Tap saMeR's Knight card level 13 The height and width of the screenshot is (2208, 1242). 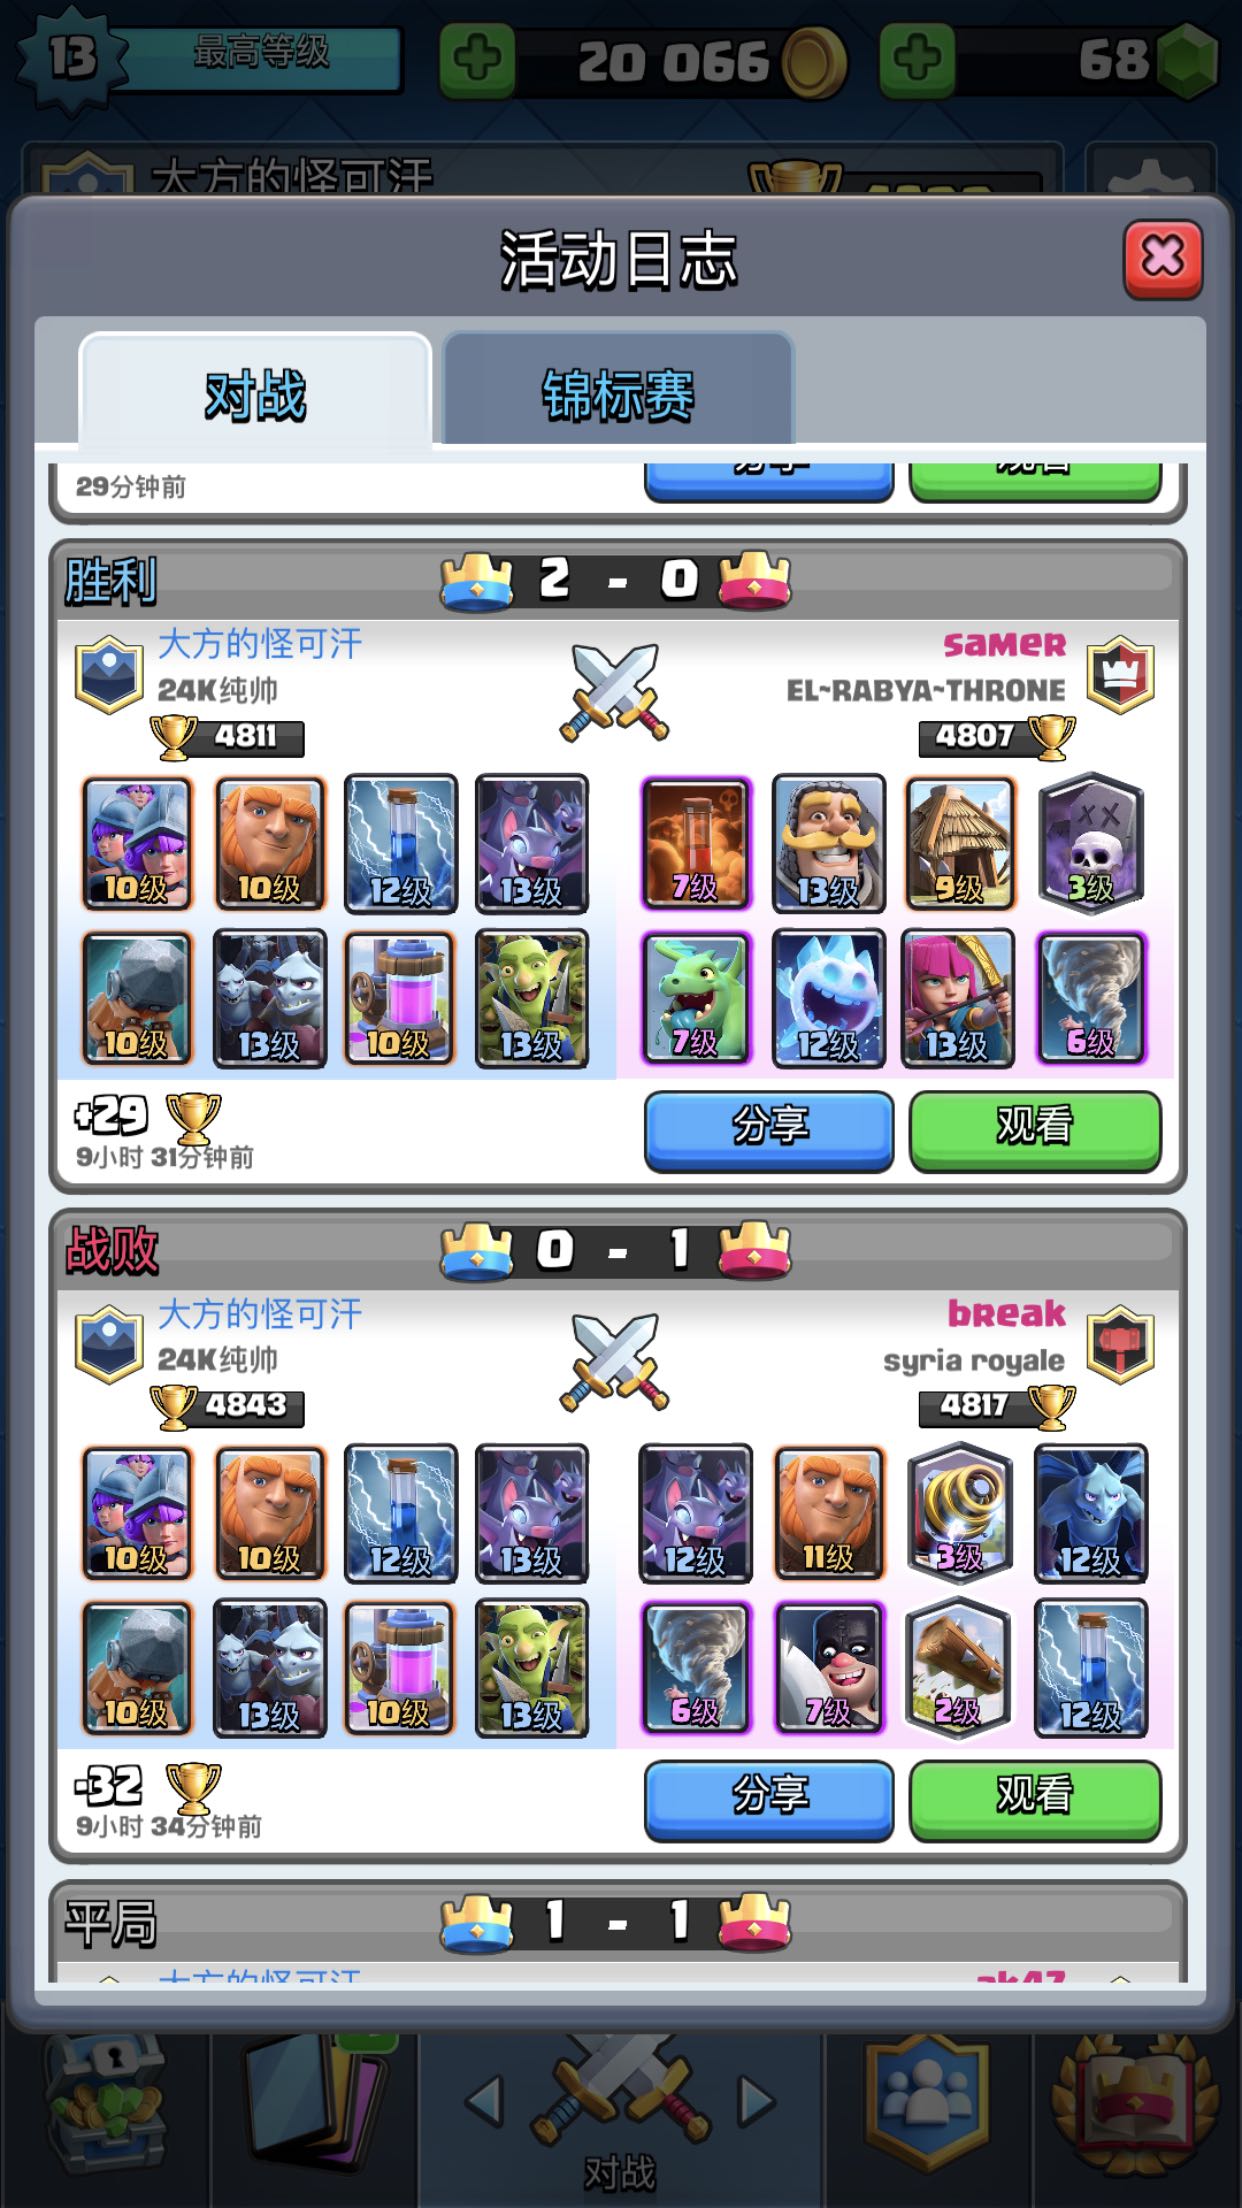[829, 843]
